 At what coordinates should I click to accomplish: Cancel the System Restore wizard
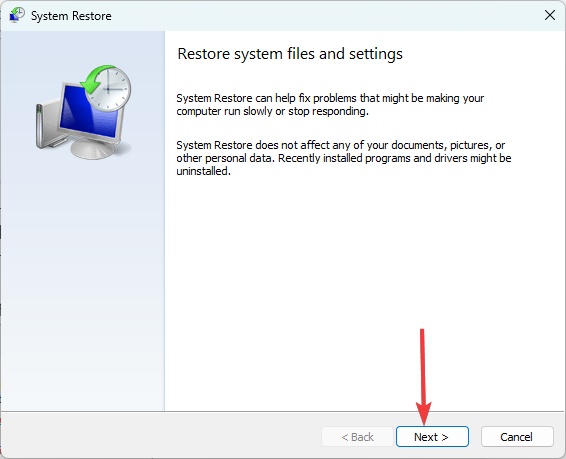tap(517, 437)
